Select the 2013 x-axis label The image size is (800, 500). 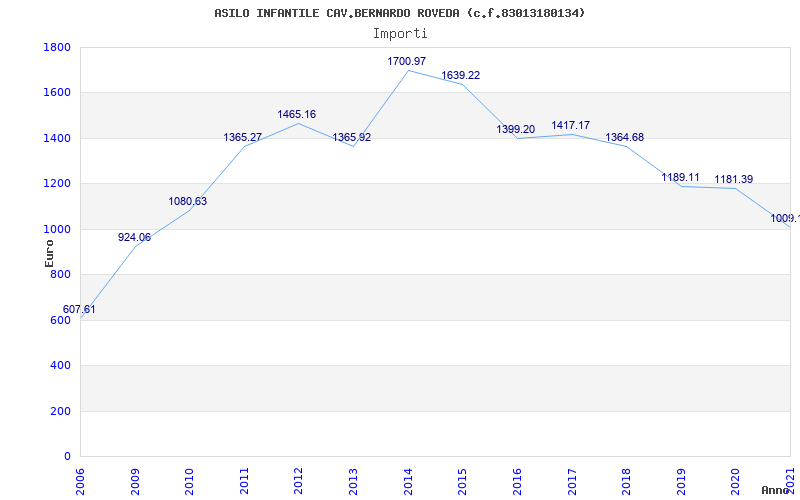(354, 482)
